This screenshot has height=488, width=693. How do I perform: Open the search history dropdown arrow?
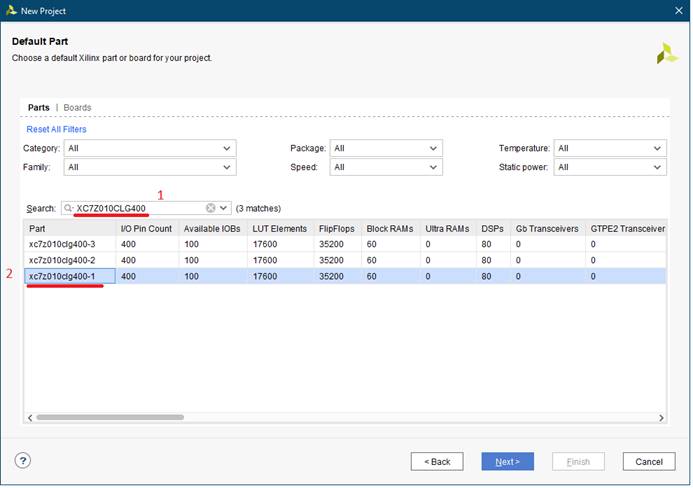tap(223, 208)
